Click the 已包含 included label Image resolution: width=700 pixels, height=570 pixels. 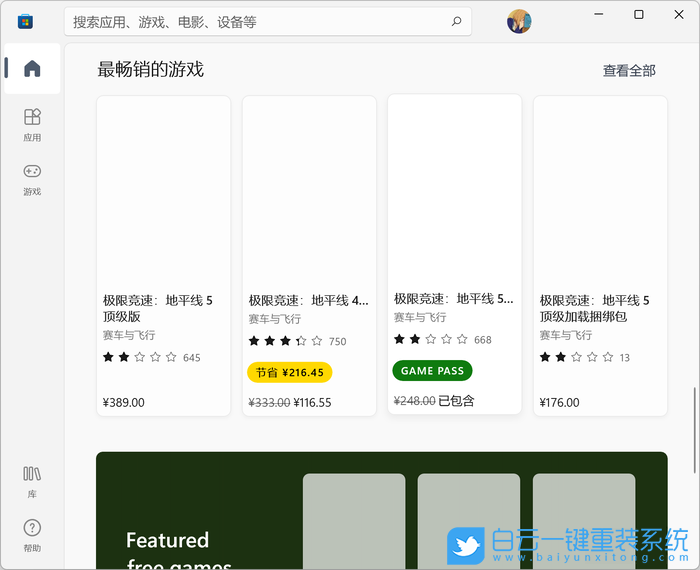tap(456, 401)
